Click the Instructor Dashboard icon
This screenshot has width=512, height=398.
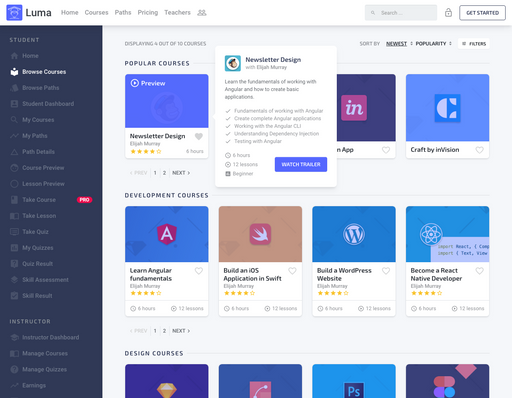coord(14,337)
